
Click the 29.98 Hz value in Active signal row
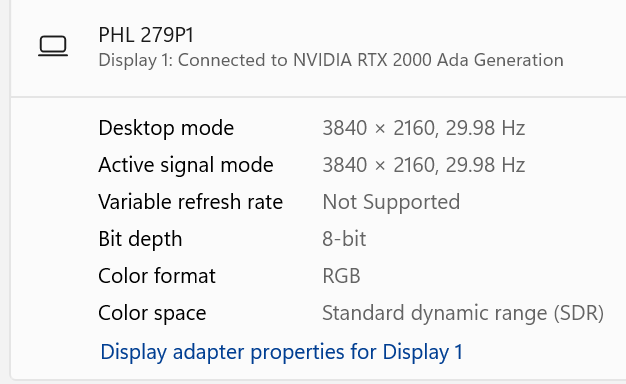pos(485,165)
